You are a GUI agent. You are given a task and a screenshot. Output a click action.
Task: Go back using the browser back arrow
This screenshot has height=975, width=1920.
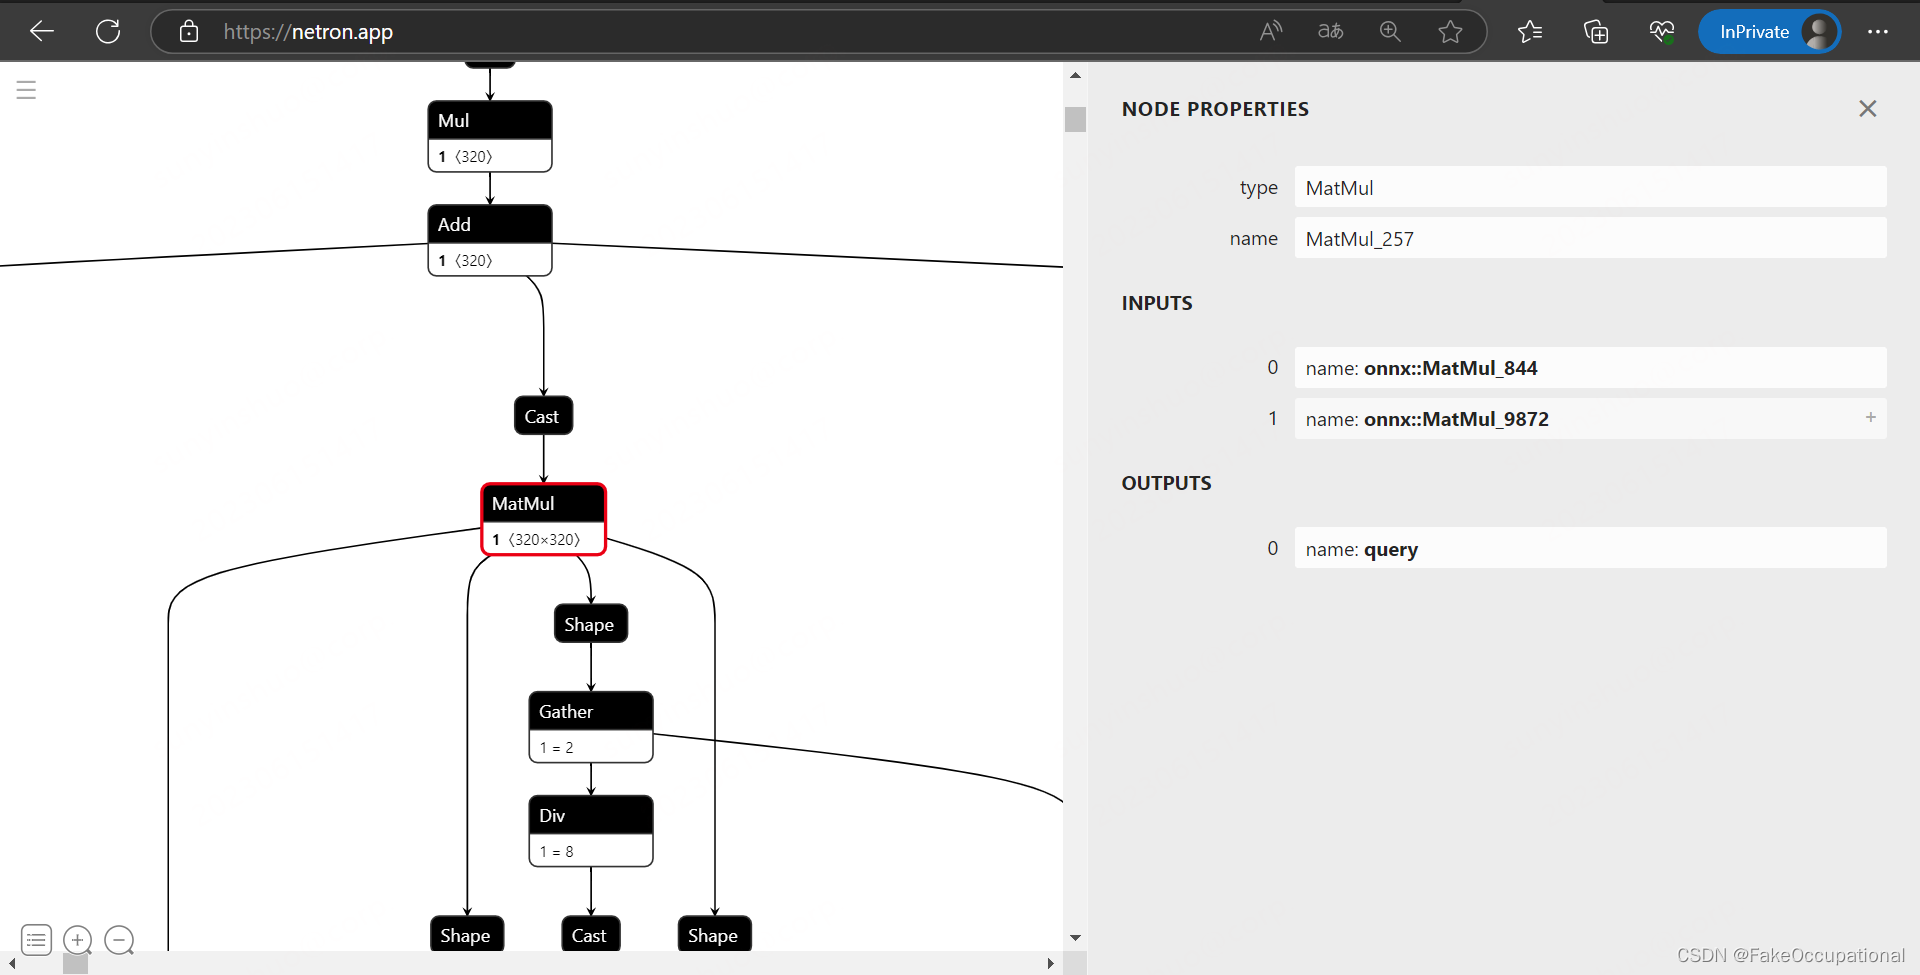coord(42,31)
